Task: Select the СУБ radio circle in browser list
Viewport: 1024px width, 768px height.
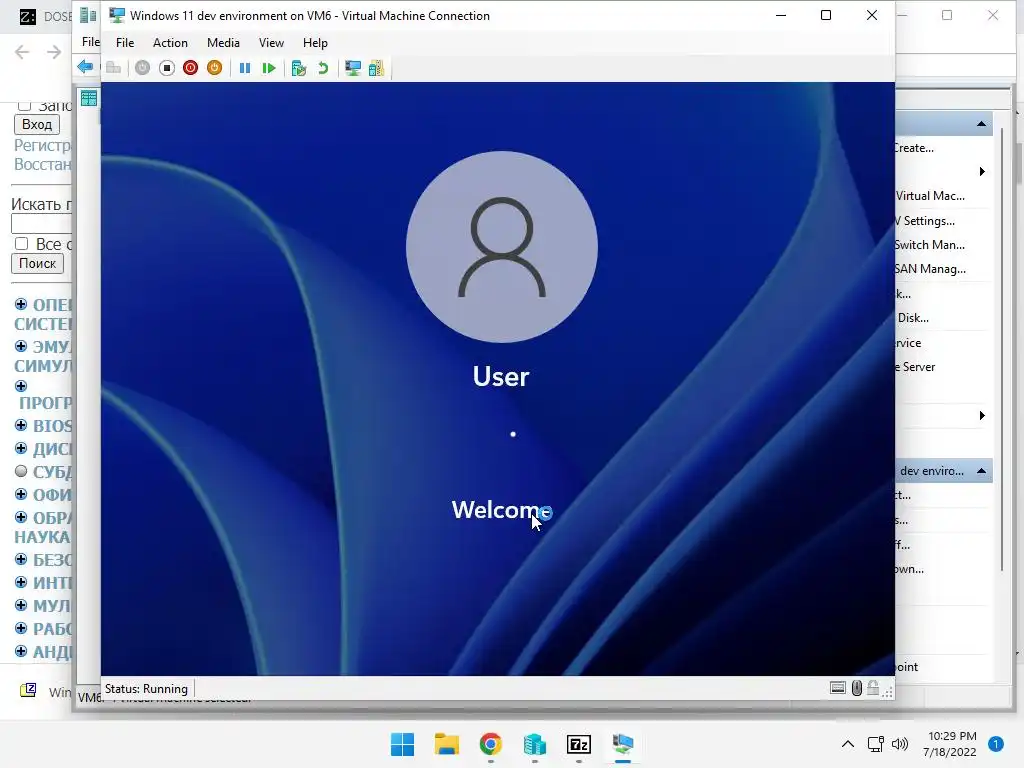Action: (21, 471)
